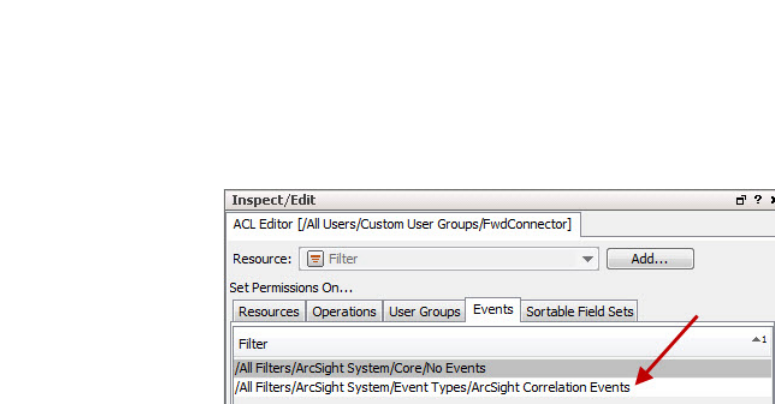Switch to the Operations tab
Image resolution: width=775 pixels, height=404 pixels.
[344, 312]
